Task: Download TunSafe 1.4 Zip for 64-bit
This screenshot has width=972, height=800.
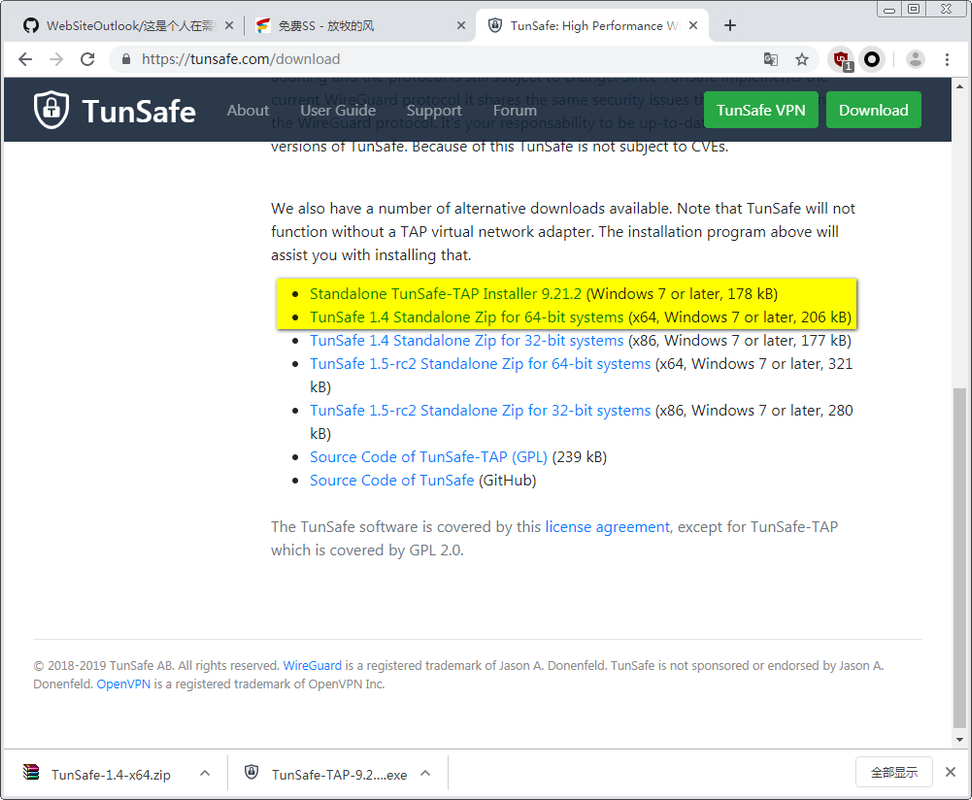Action: pyautogui.click(x=467, y=317)
